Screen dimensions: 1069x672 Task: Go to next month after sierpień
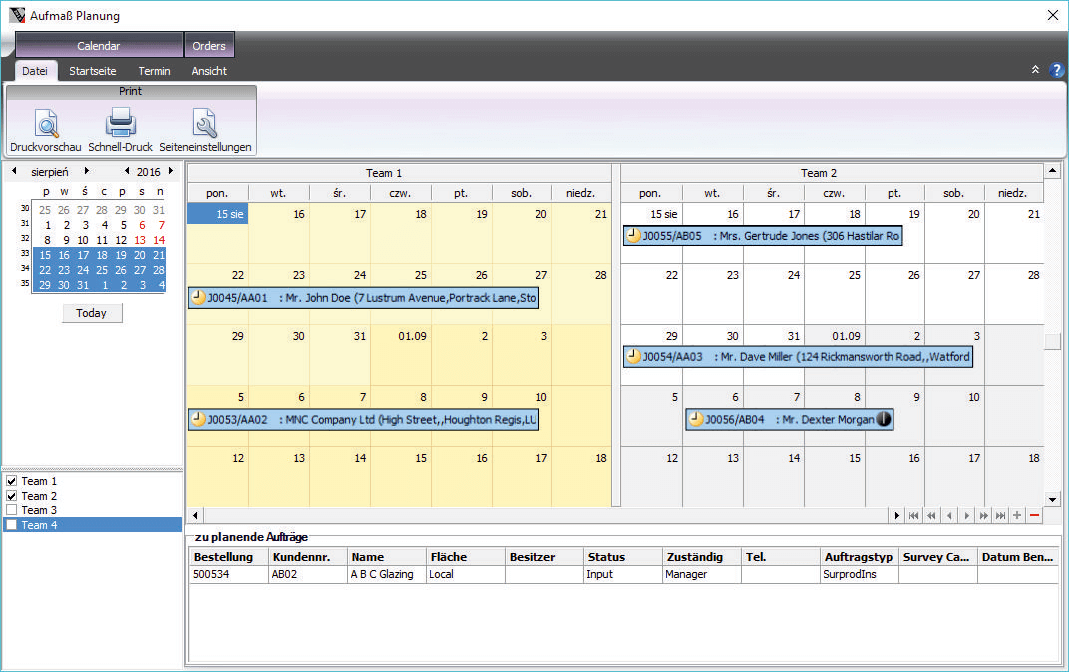point(87,172)
